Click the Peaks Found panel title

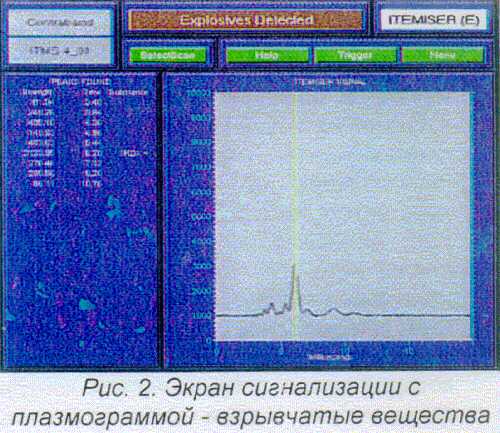click(79, 82)
